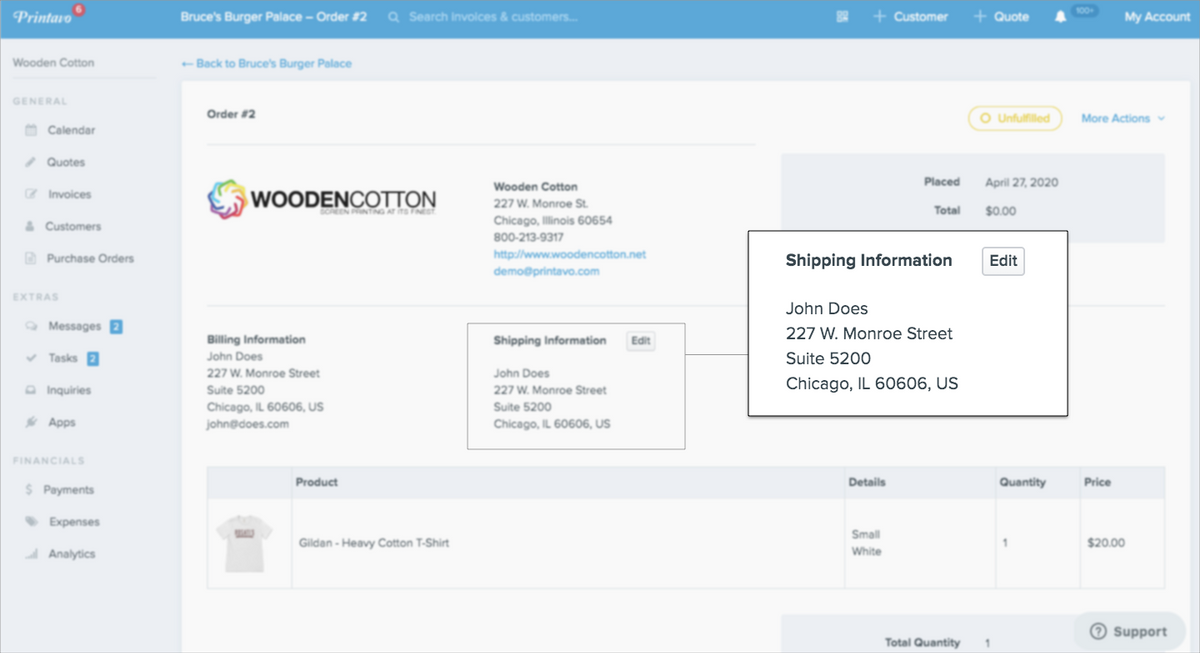Click the 800-213-9317 phone number
This screenshot has height=653, width=1200.
click(528, 237)
